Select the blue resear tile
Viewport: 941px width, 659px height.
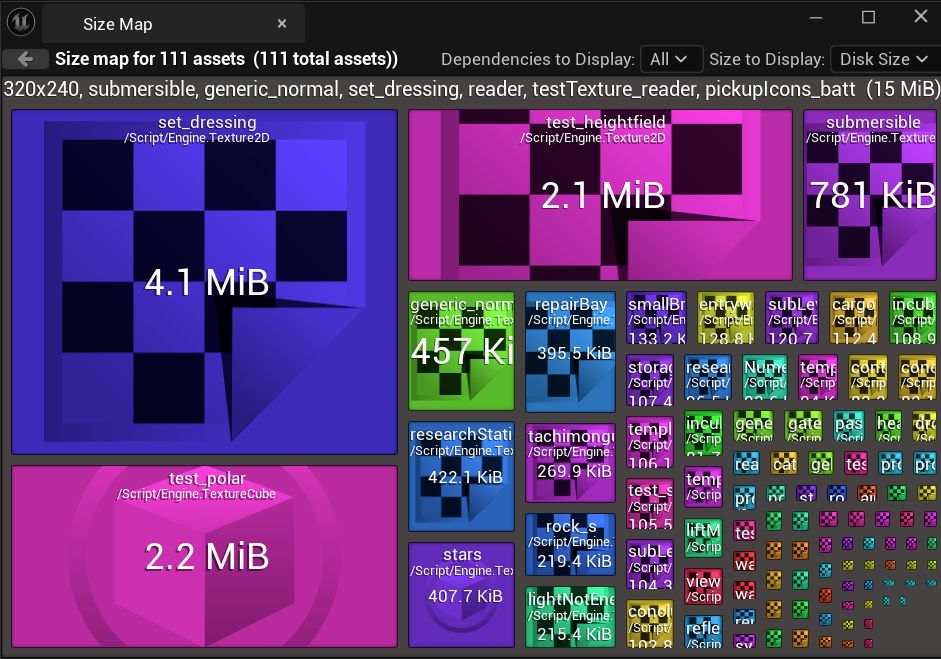(708, 378)
